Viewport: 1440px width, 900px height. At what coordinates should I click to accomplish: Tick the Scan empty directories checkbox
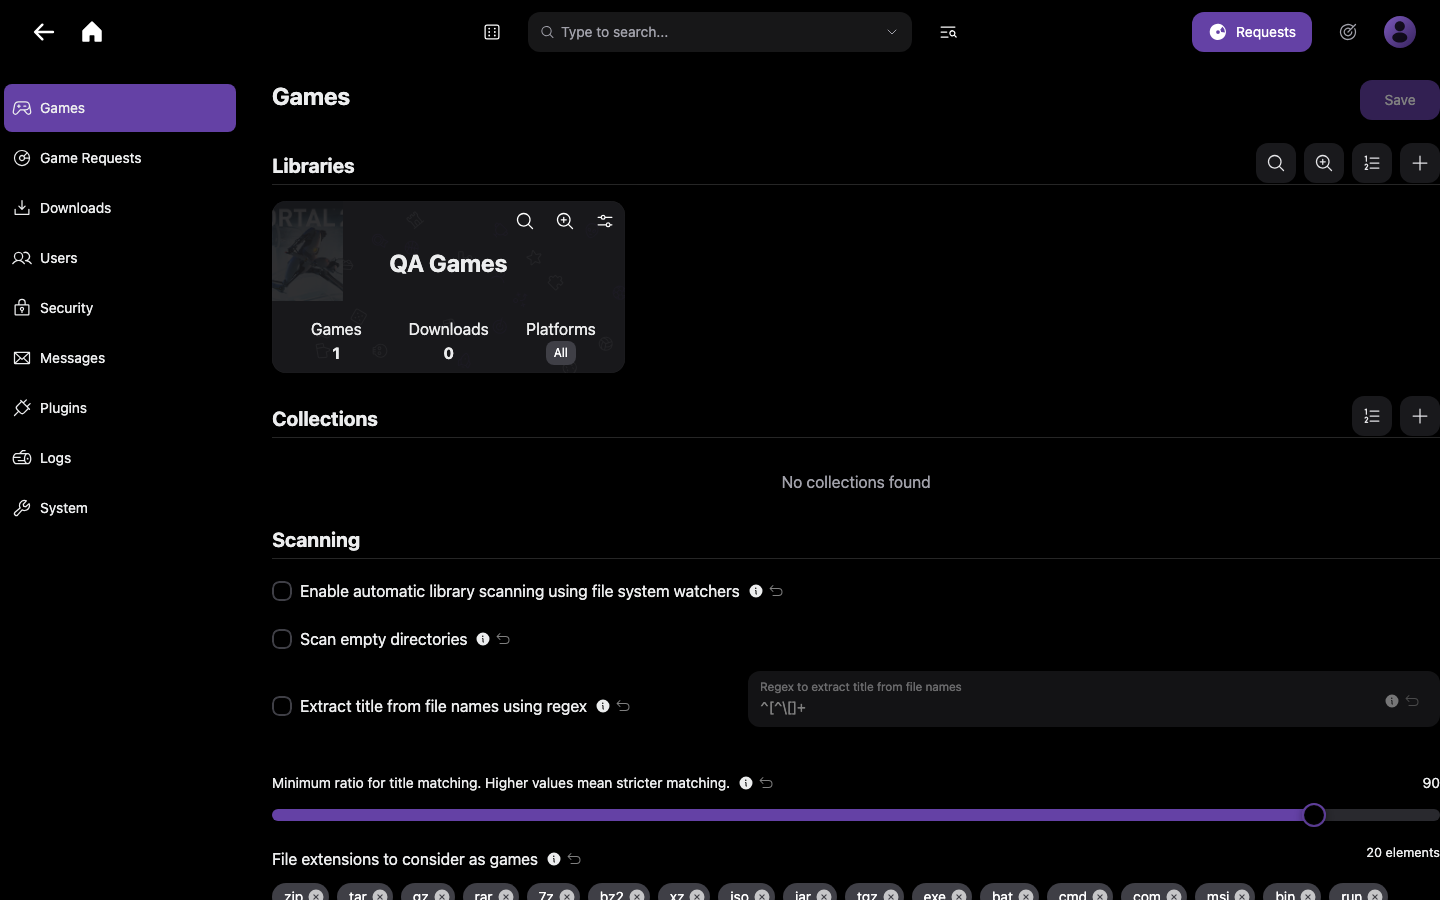(282, 639)
